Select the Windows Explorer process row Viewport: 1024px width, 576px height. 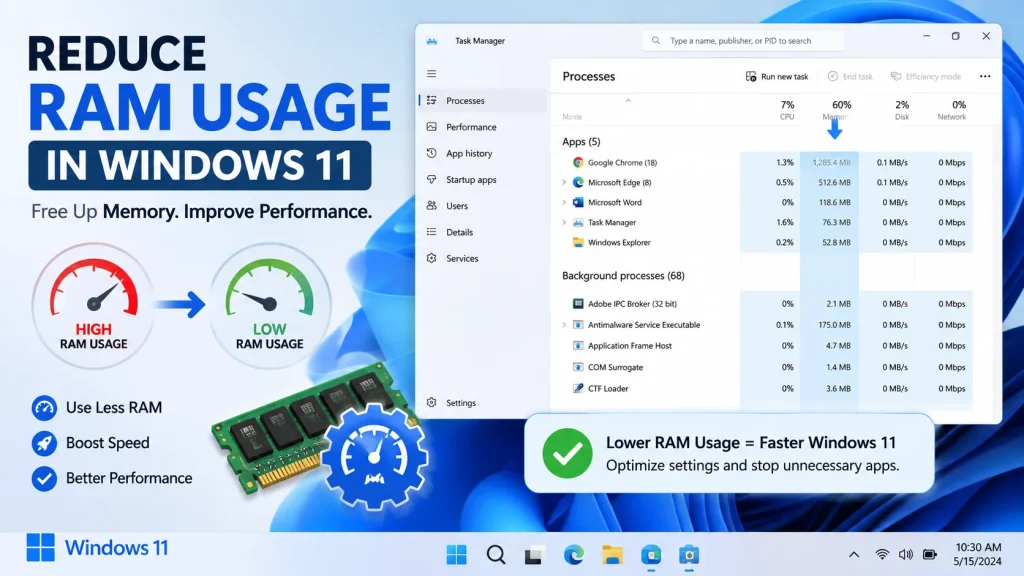point(767,242)
